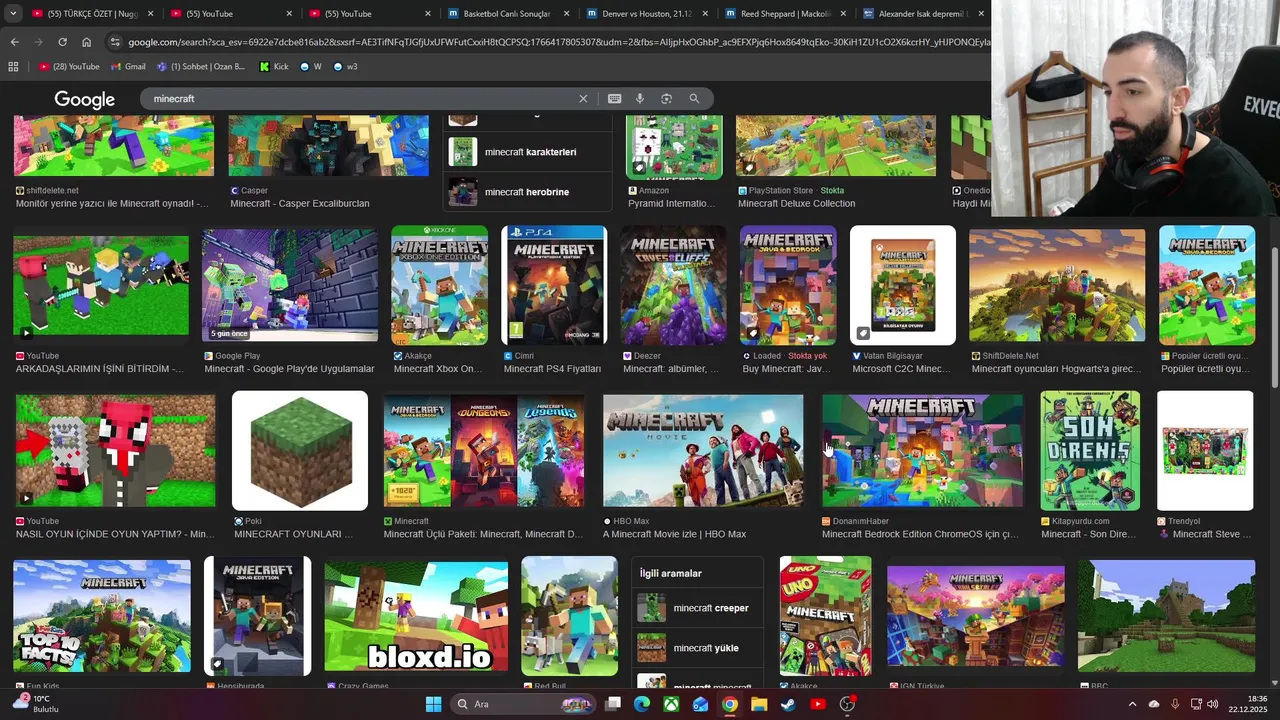This screenshot has width=1280, height=720.
Task: Open OBS Studio from taskbar
Action: click(847, 704)
